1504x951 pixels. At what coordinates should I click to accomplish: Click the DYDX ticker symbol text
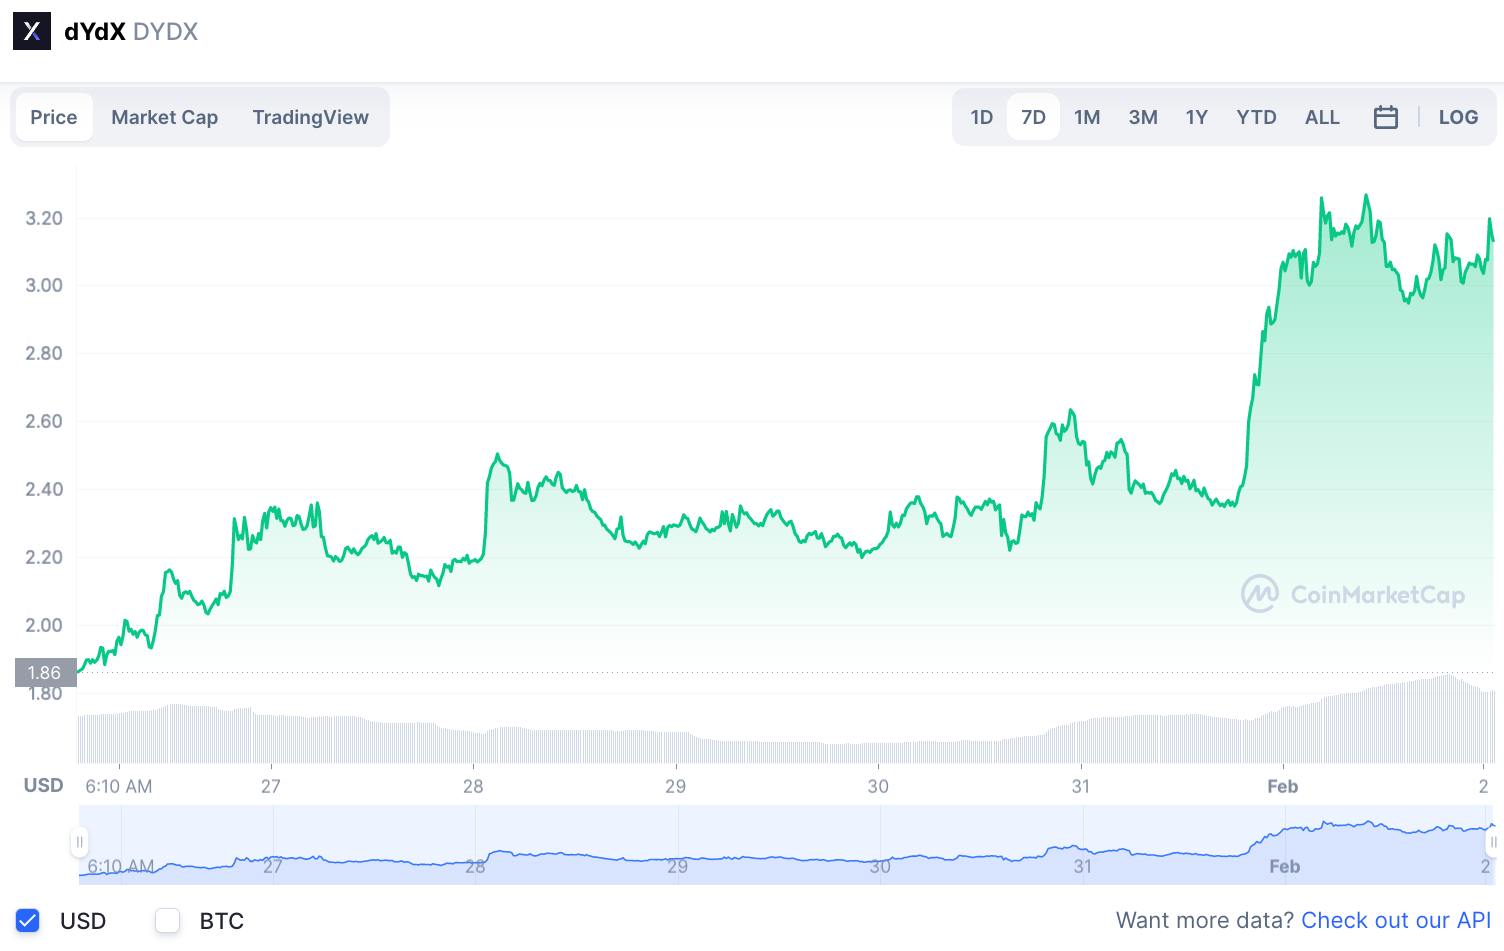click(165, 32)
